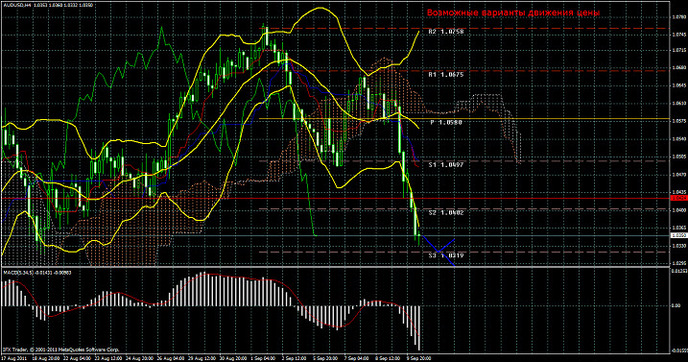
Task: Click the red price tag on price axis
Action: coord(679,198)
